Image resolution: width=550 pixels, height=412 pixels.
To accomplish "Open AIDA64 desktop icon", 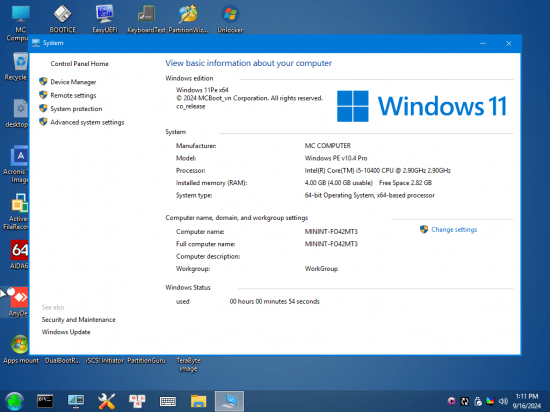I will (19, 255).
